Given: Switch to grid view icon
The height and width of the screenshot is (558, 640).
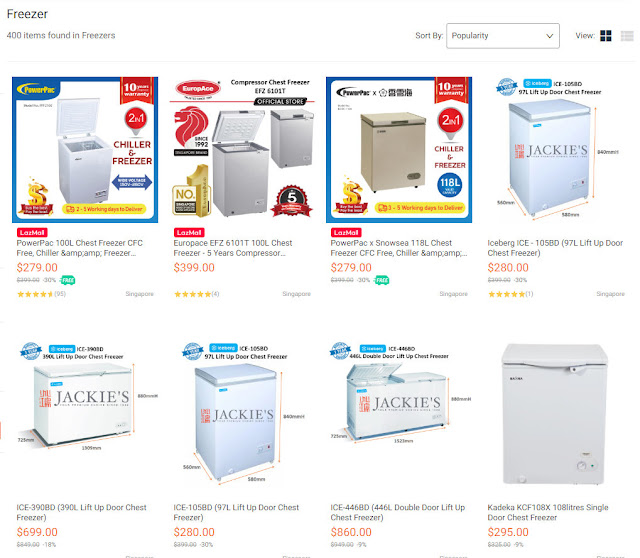Looking at the screenshot, I should coord(606,36).
